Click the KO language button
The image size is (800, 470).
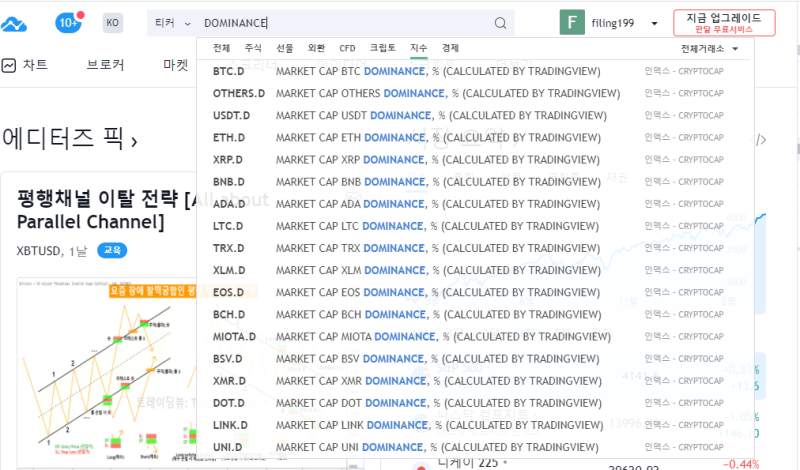point(113,23)
